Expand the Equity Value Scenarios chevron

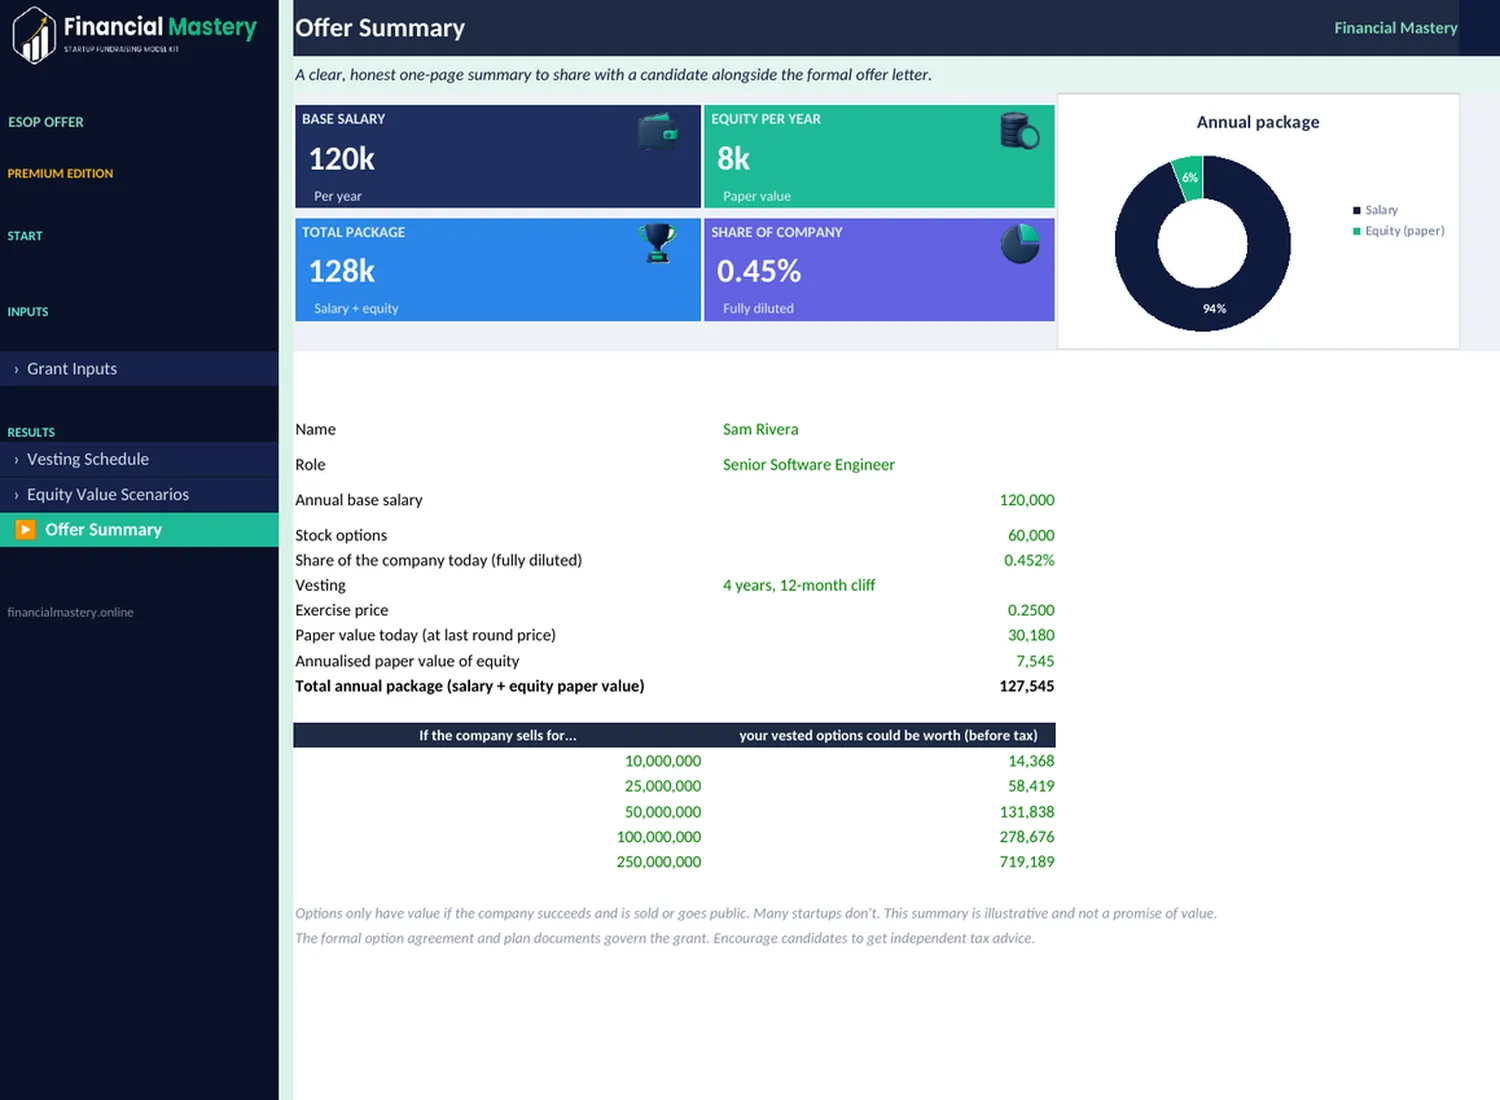click(x=16, y=495)
